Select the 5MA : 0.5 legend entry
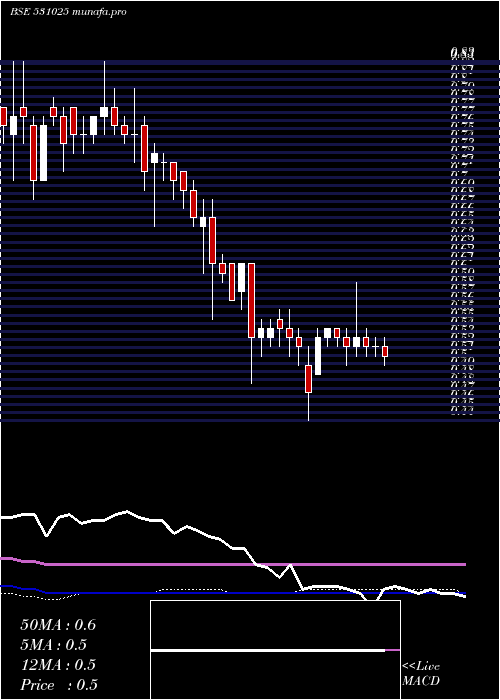Viewport: 500px width, 700px height. pyautogui.click(x=54, y=645)
